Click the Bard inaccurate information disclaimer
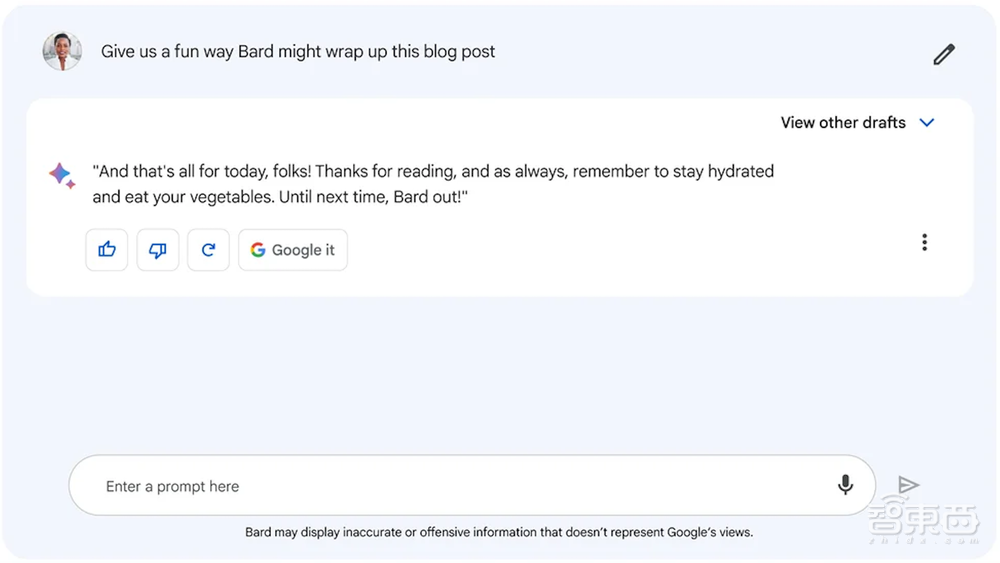The height and width of the screenshot is (563, 1000). pyautogui.click(x=499, y=532)
